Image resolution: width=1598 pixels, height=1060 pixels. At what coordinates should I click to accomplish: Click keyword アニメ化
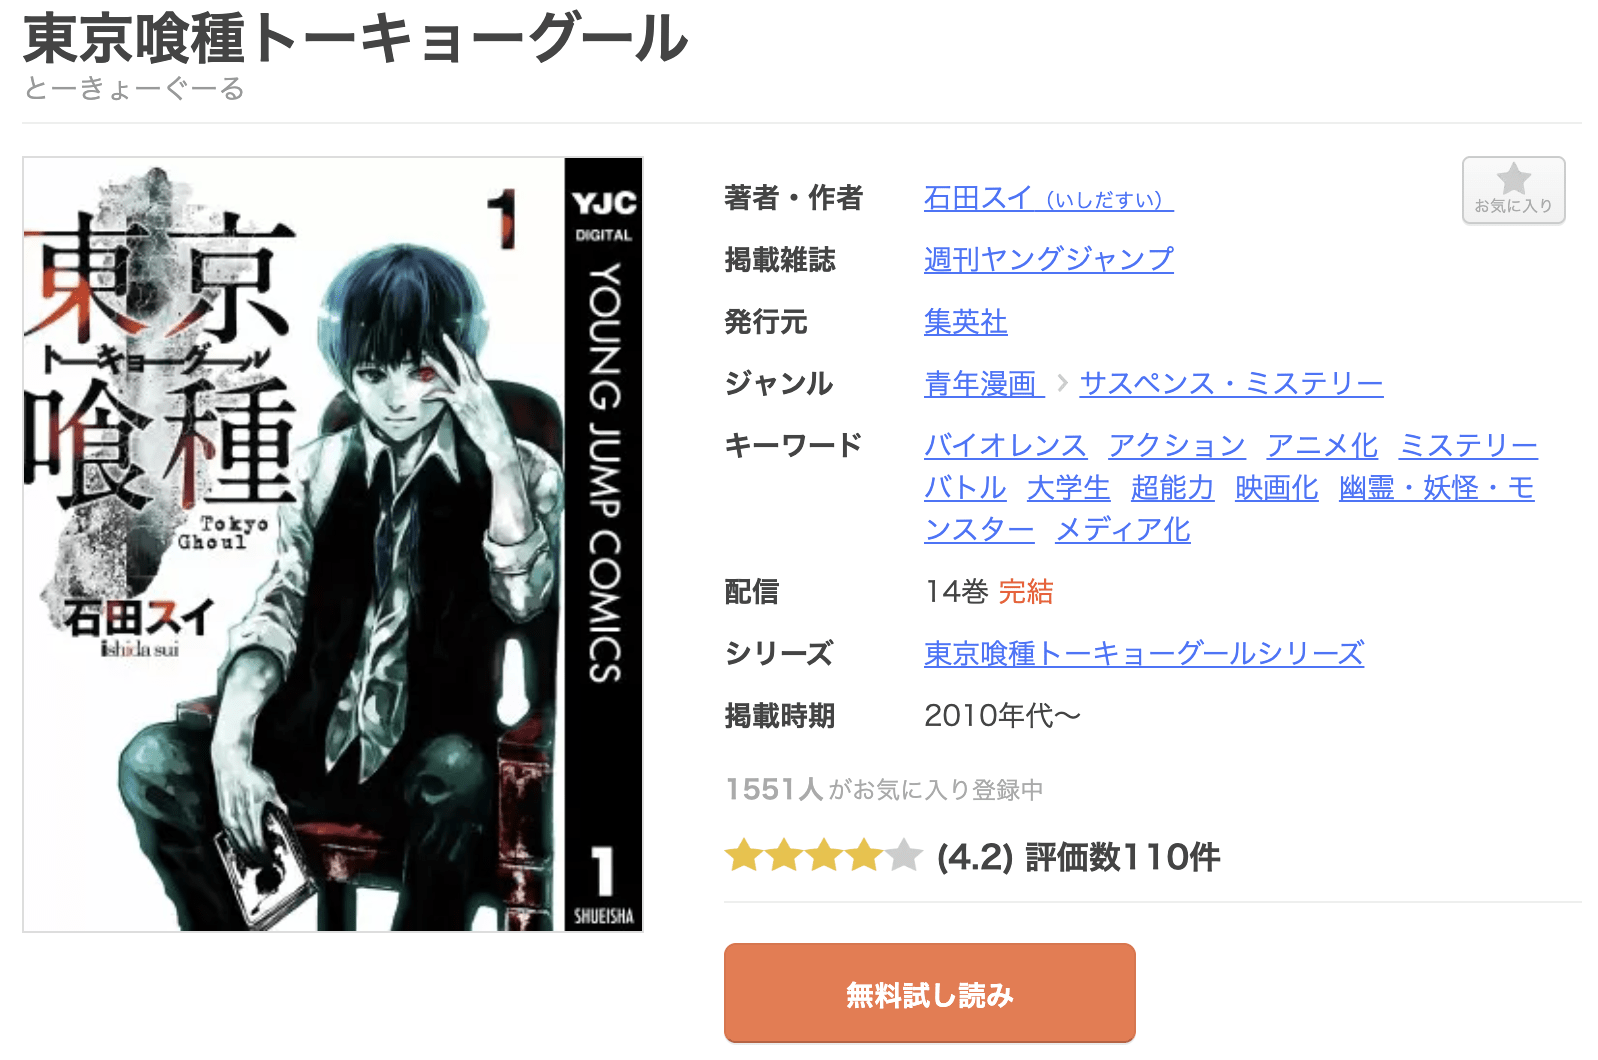1322,445
